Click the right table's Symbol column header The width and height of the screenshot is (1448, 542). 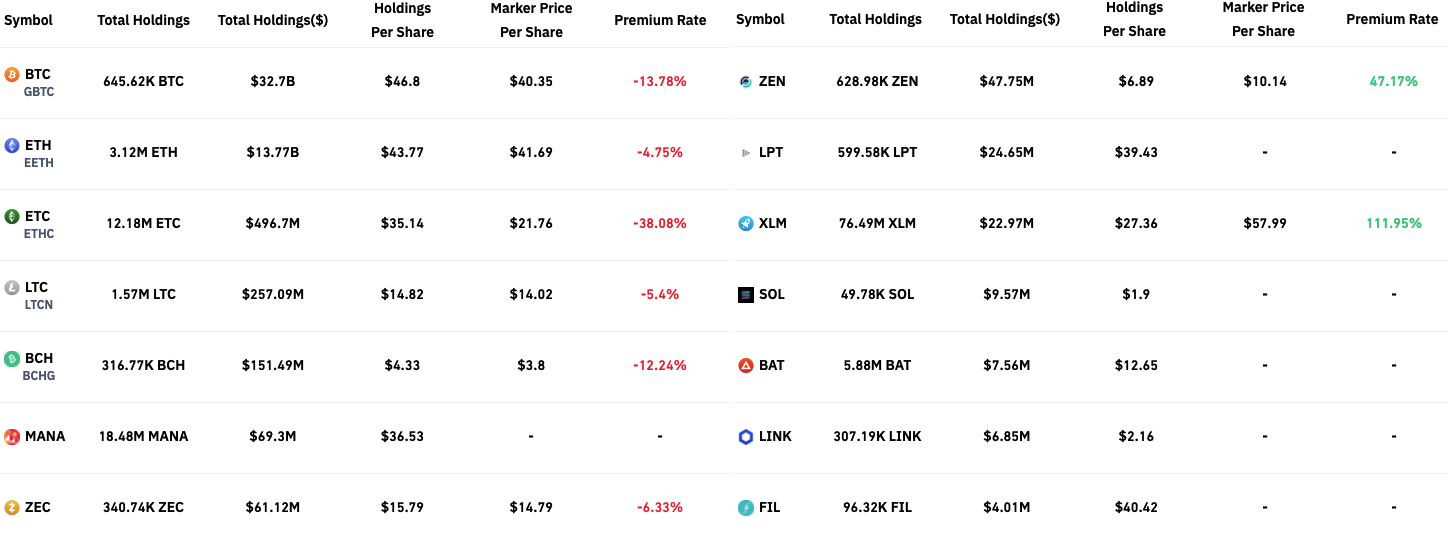(760, 19)
